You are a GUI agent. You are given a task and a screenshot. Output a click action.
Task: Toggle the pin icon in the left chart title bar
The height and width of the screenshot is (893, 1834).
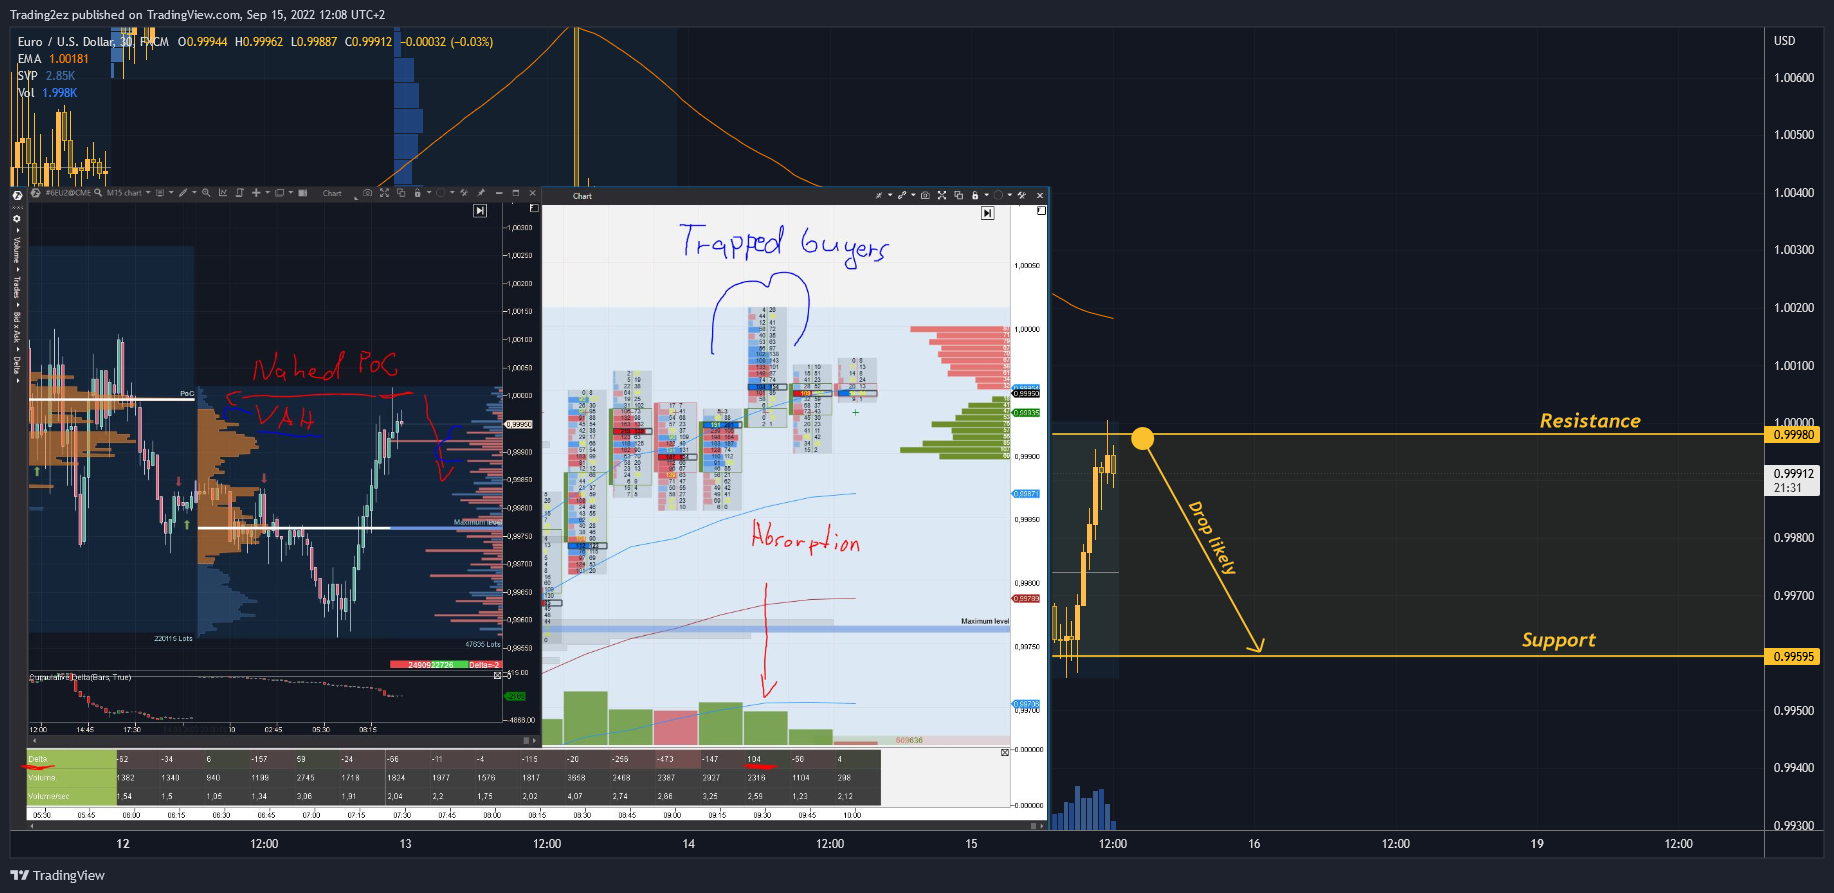click(481, 193)
